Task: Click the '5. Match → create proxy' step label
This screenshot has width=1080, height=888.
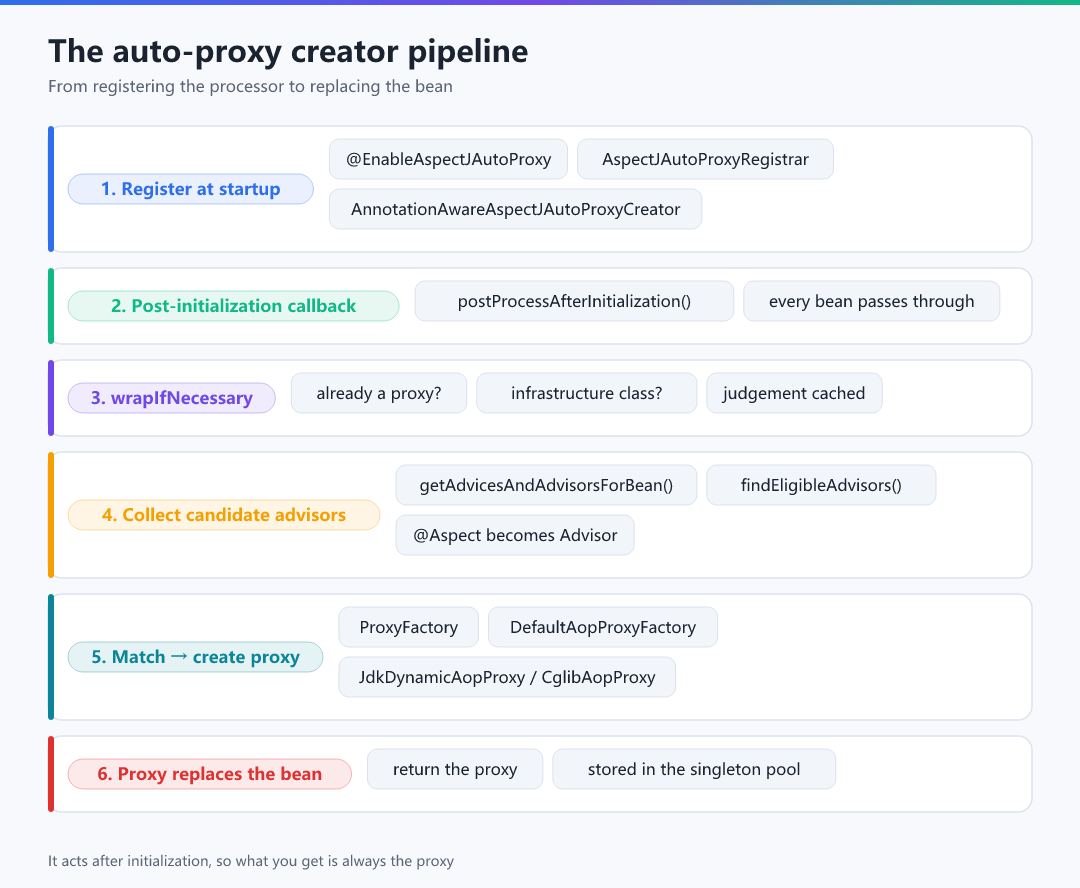Action: point(196,657)
